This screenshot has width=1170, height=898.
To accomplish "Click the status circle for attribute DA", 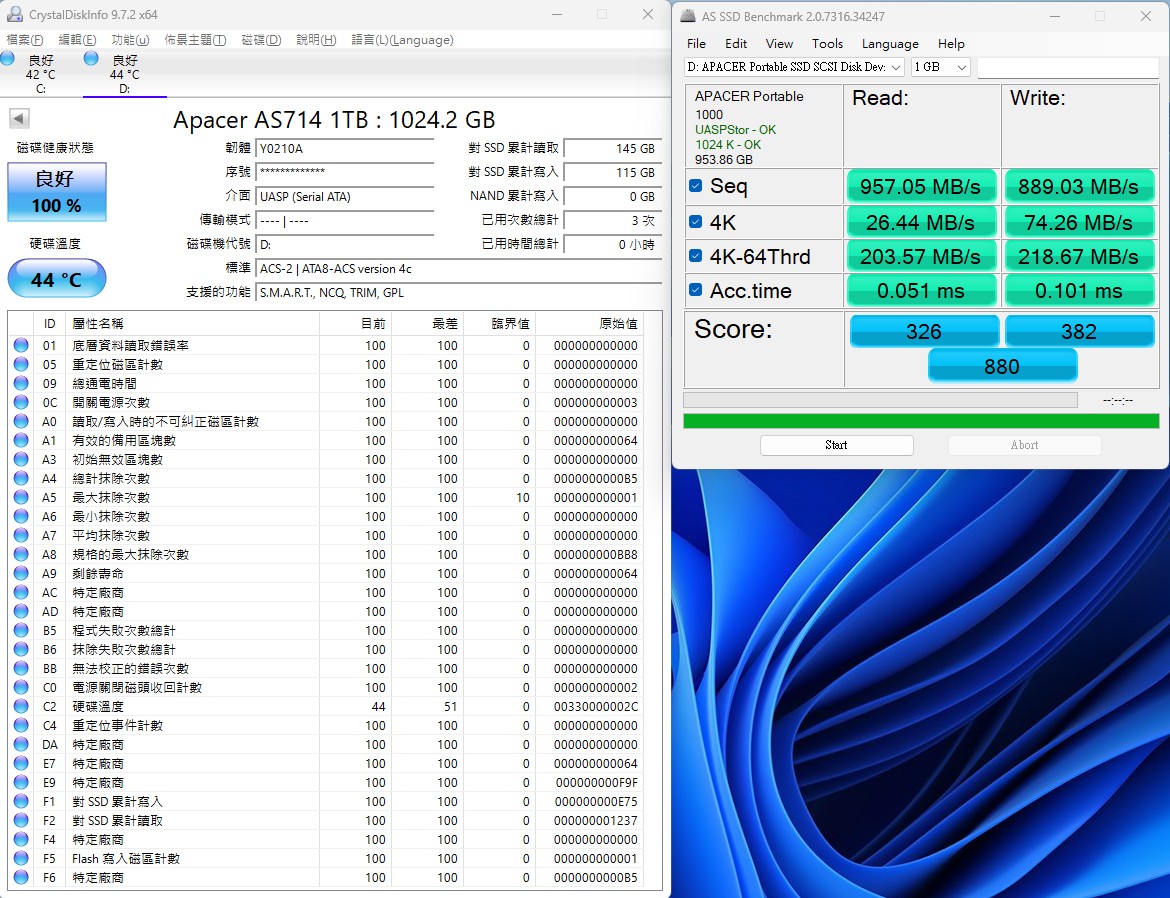I will (21, 744).
